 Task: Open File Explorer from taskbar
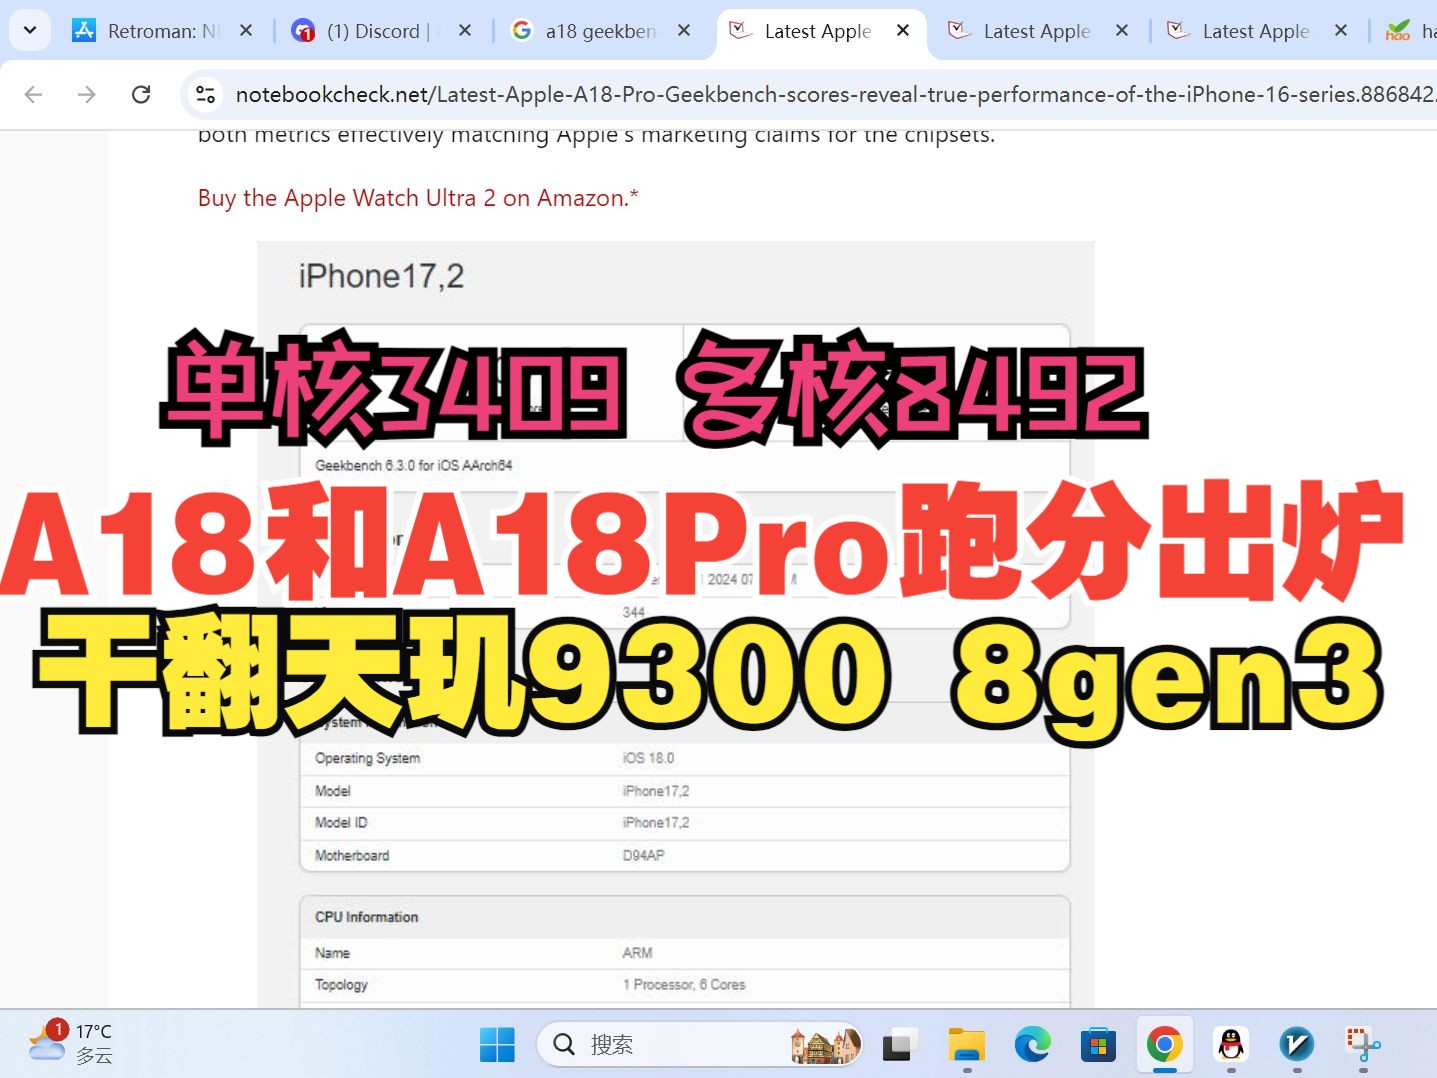click(x=967, y=1045)
